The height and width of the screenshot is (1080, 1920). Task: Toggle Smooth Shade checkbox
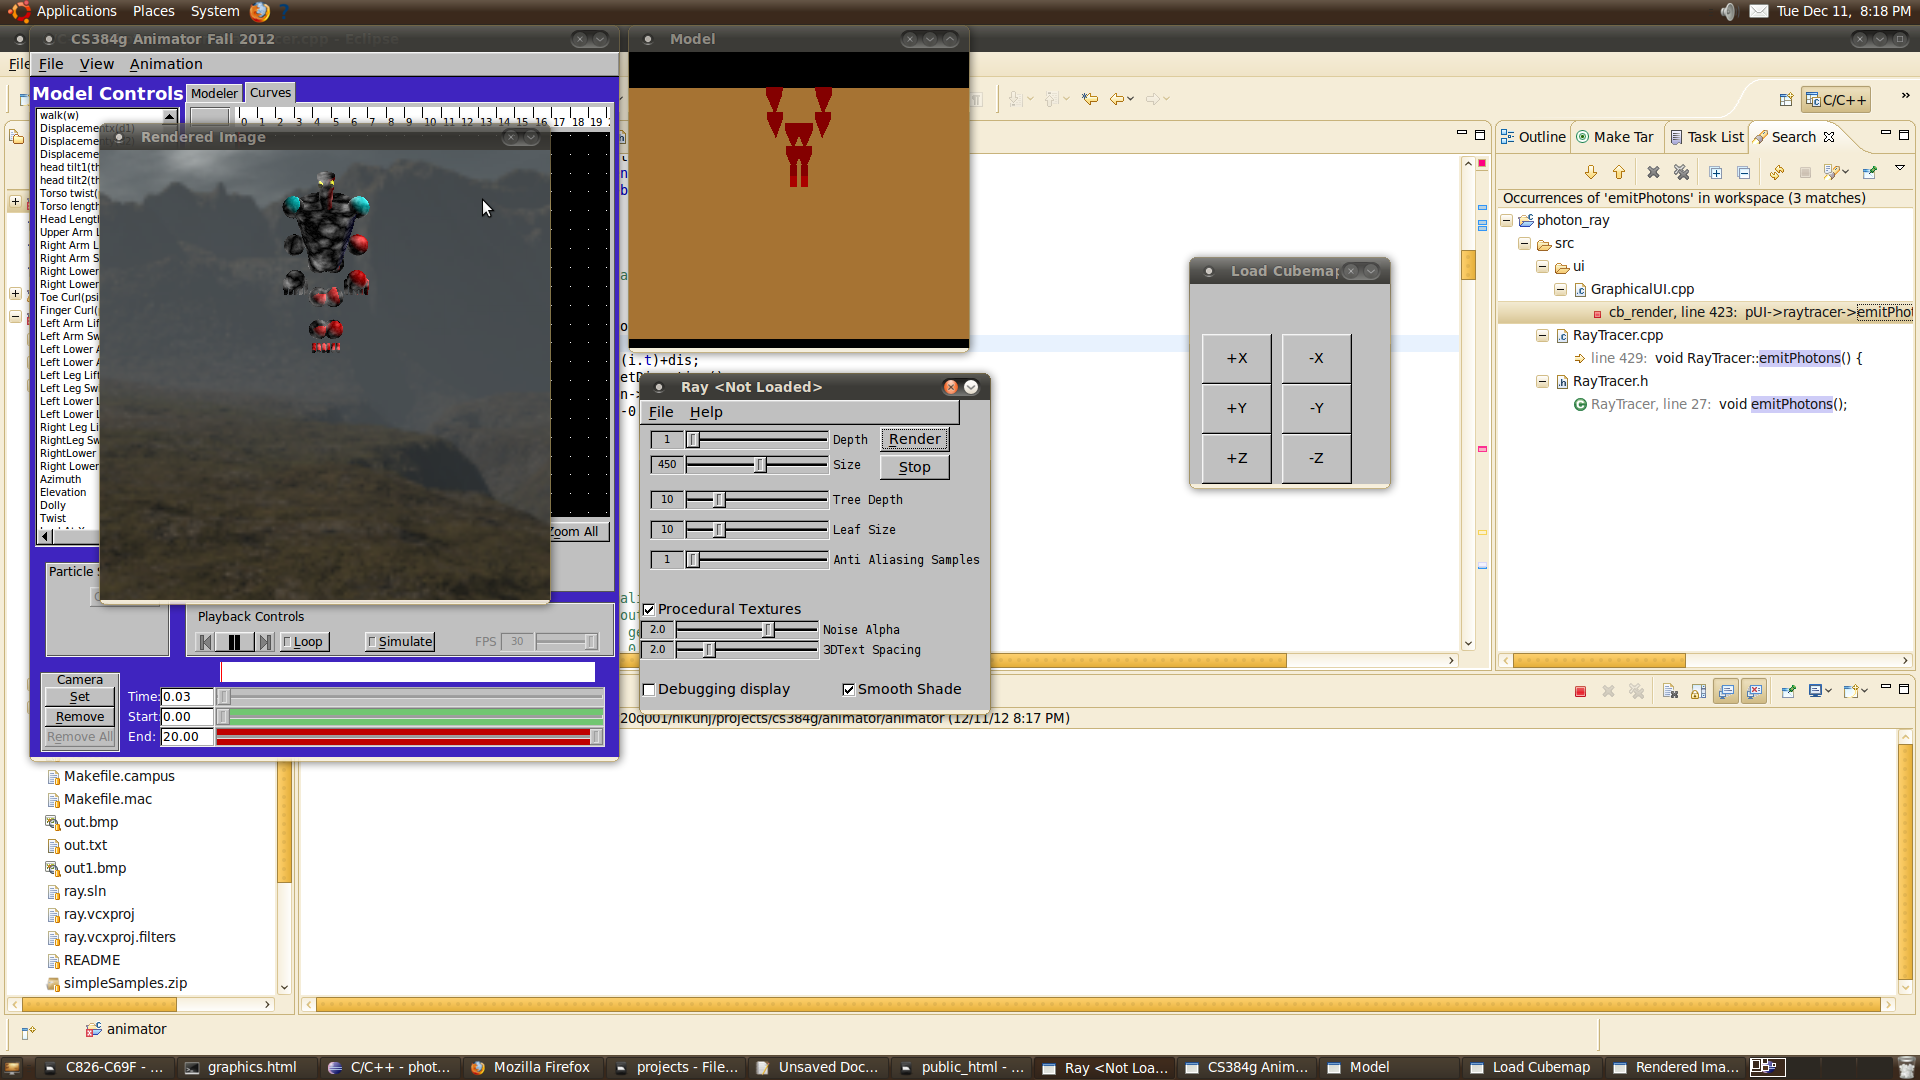tap(848, 689)
